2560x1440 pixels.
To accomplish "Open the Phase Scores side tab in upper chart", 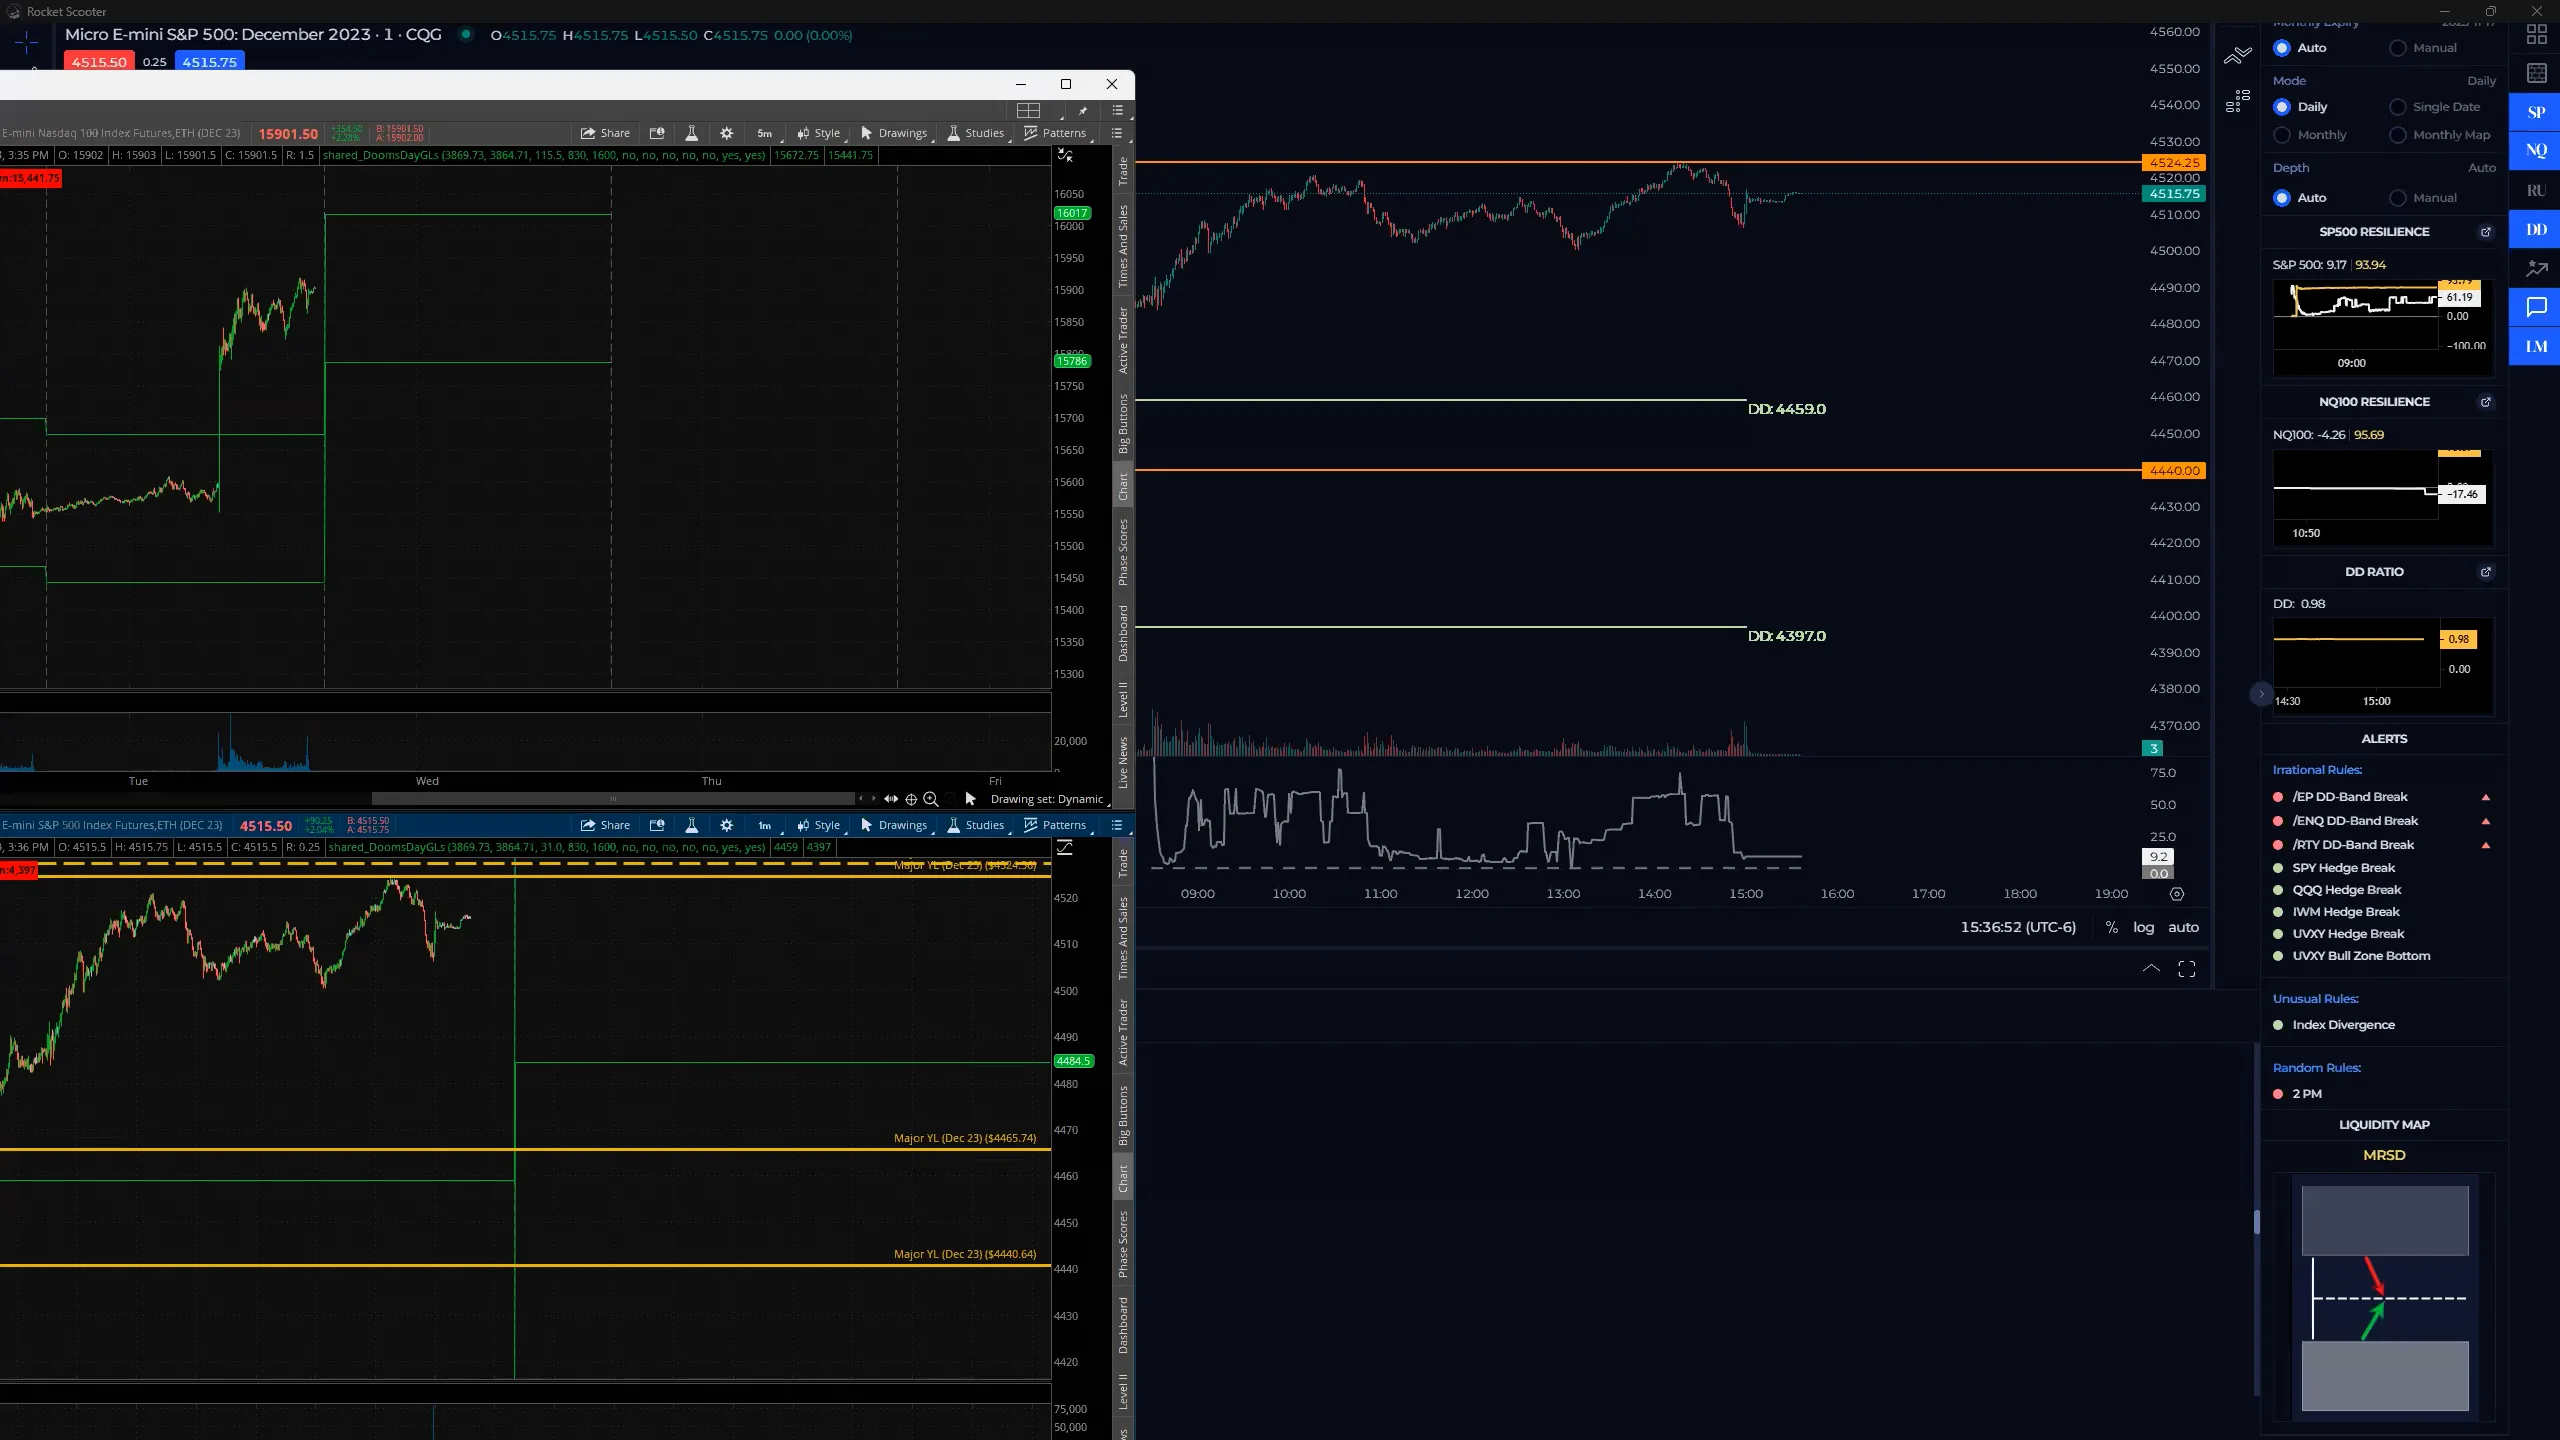I will click(1123, 552).
